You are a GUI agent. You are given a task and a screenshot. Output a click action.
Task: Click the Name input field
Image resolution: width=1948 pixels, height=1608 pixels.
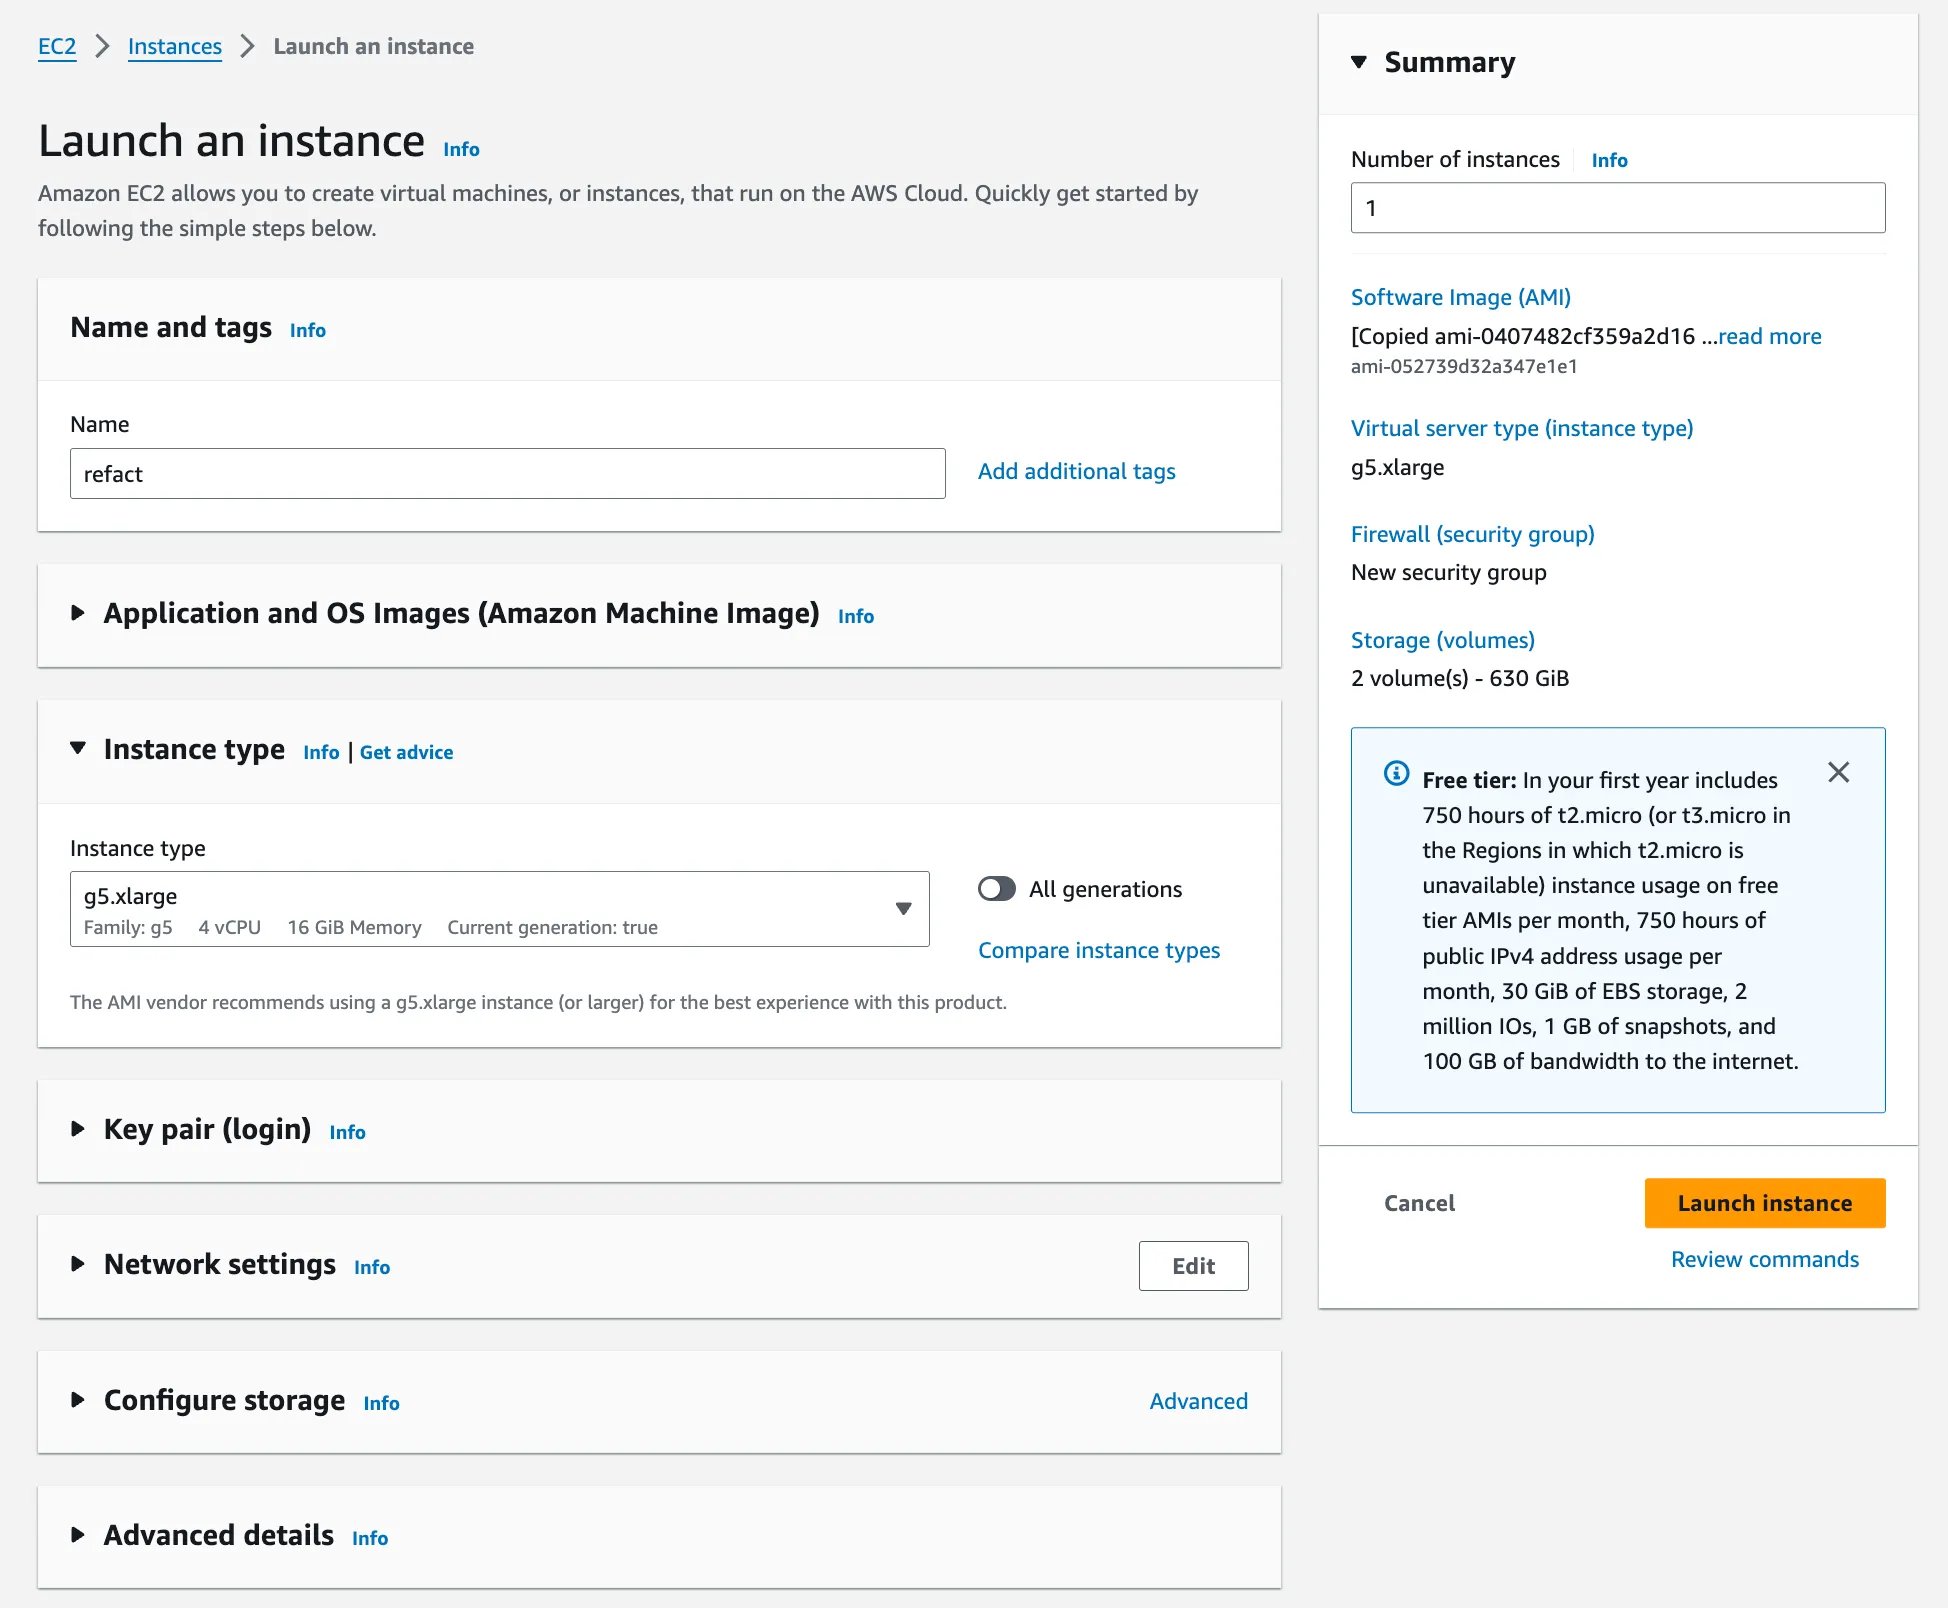pyautogui.click(x=506, y=474)
